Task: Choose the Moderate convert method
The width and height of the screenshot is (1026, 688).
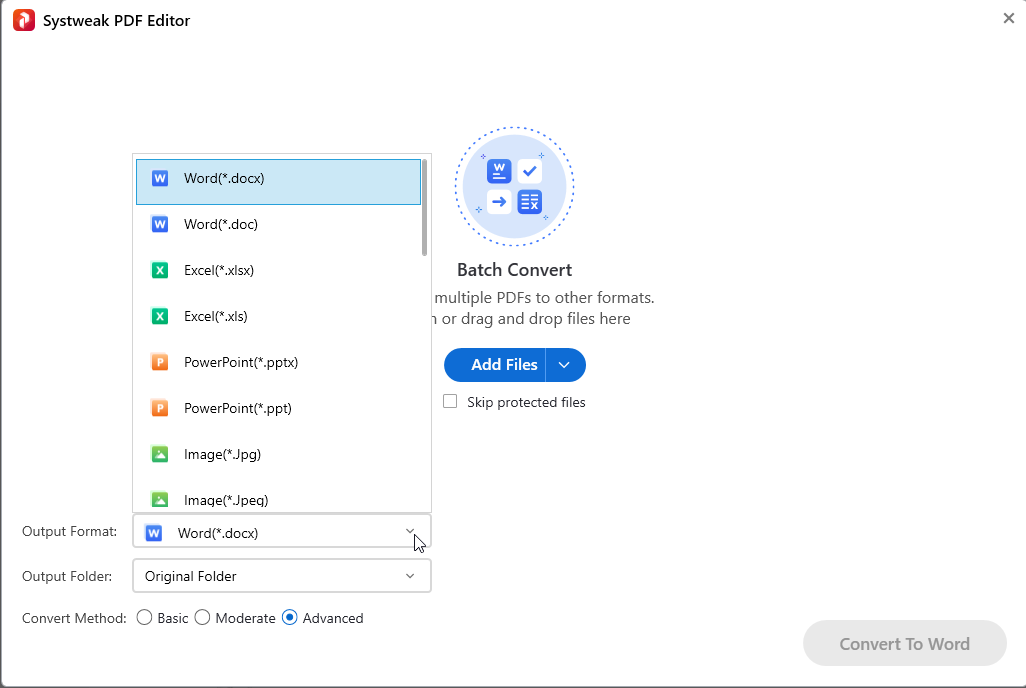Action: [202, 617]
